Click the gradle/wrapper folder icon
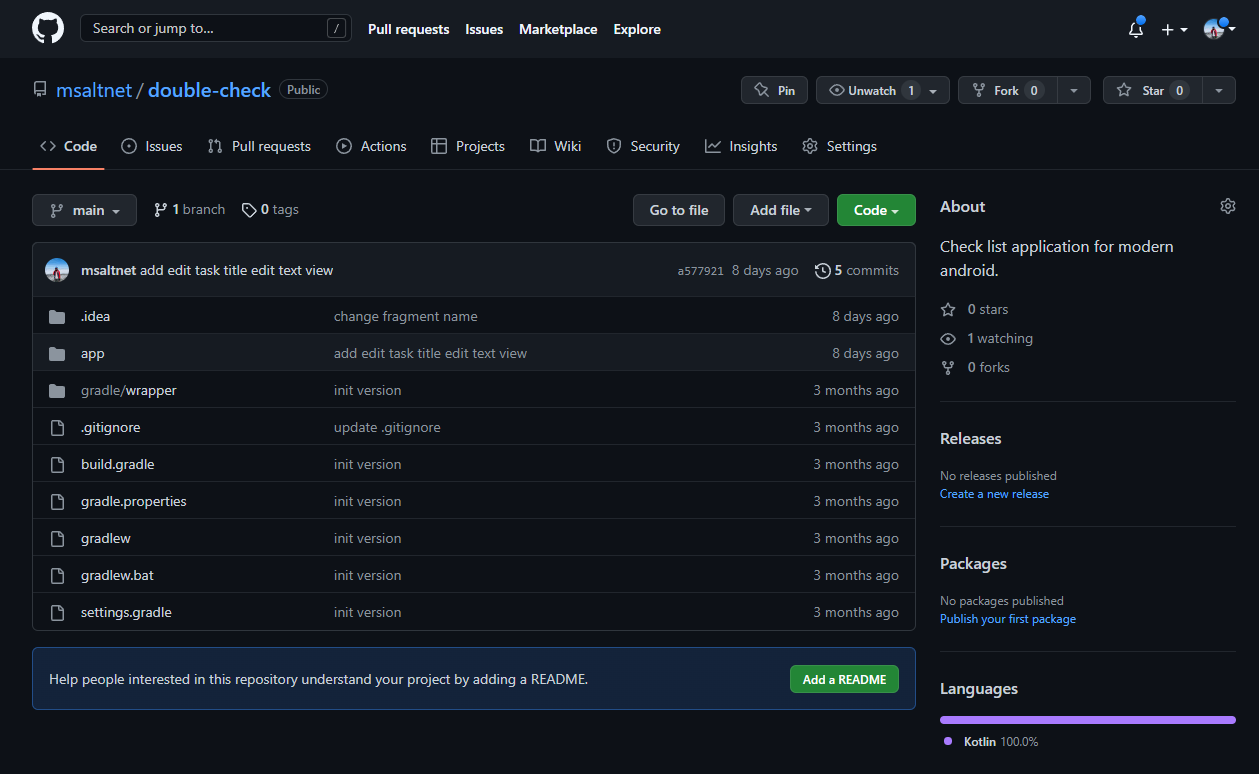1259x774 pixels. (x=57, y=390)
